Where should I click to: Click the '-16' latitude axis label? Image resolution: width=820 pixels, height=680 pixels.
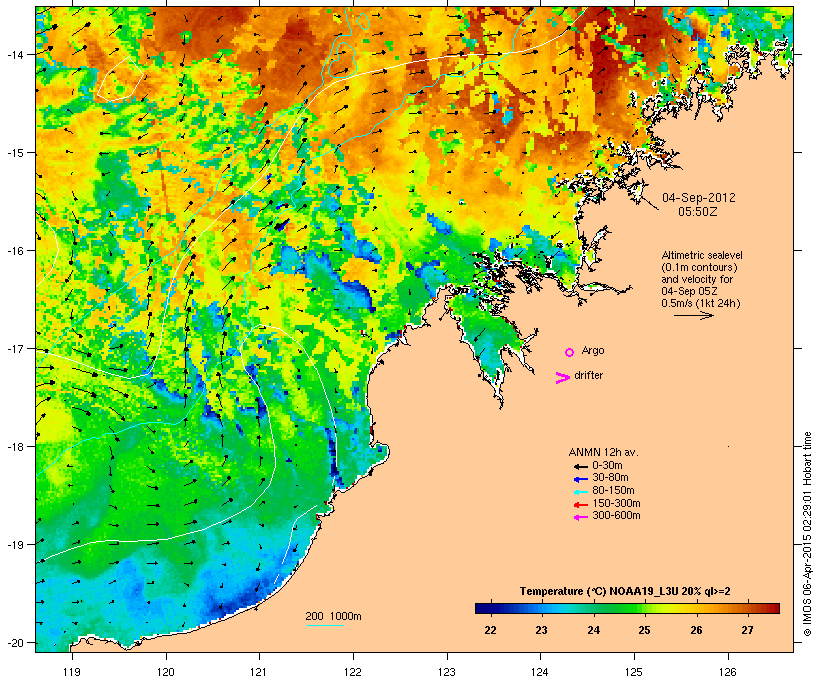click(x=14, y=251)
